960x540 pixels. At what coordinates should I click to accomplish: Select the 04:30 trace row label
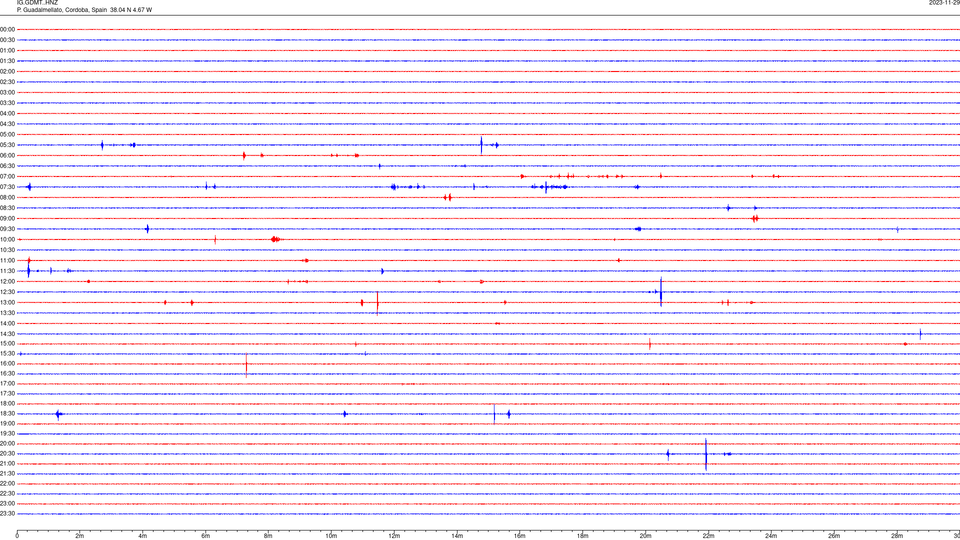pos(7,124)
